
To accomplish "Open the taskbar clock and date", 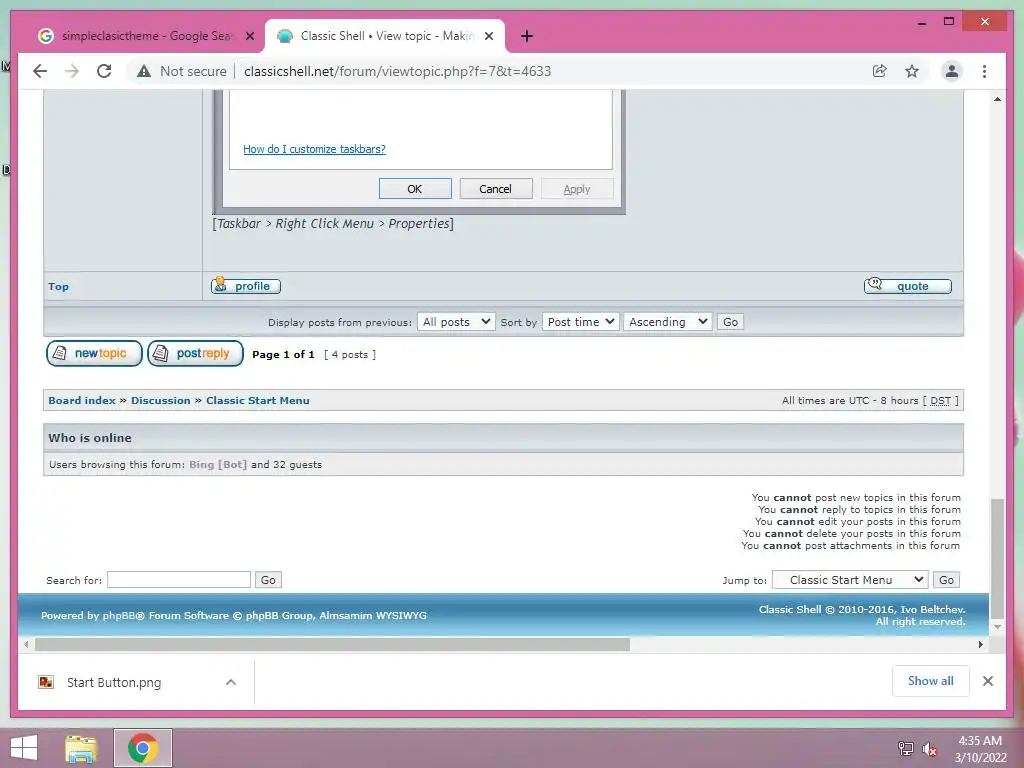I will [980, 749].
